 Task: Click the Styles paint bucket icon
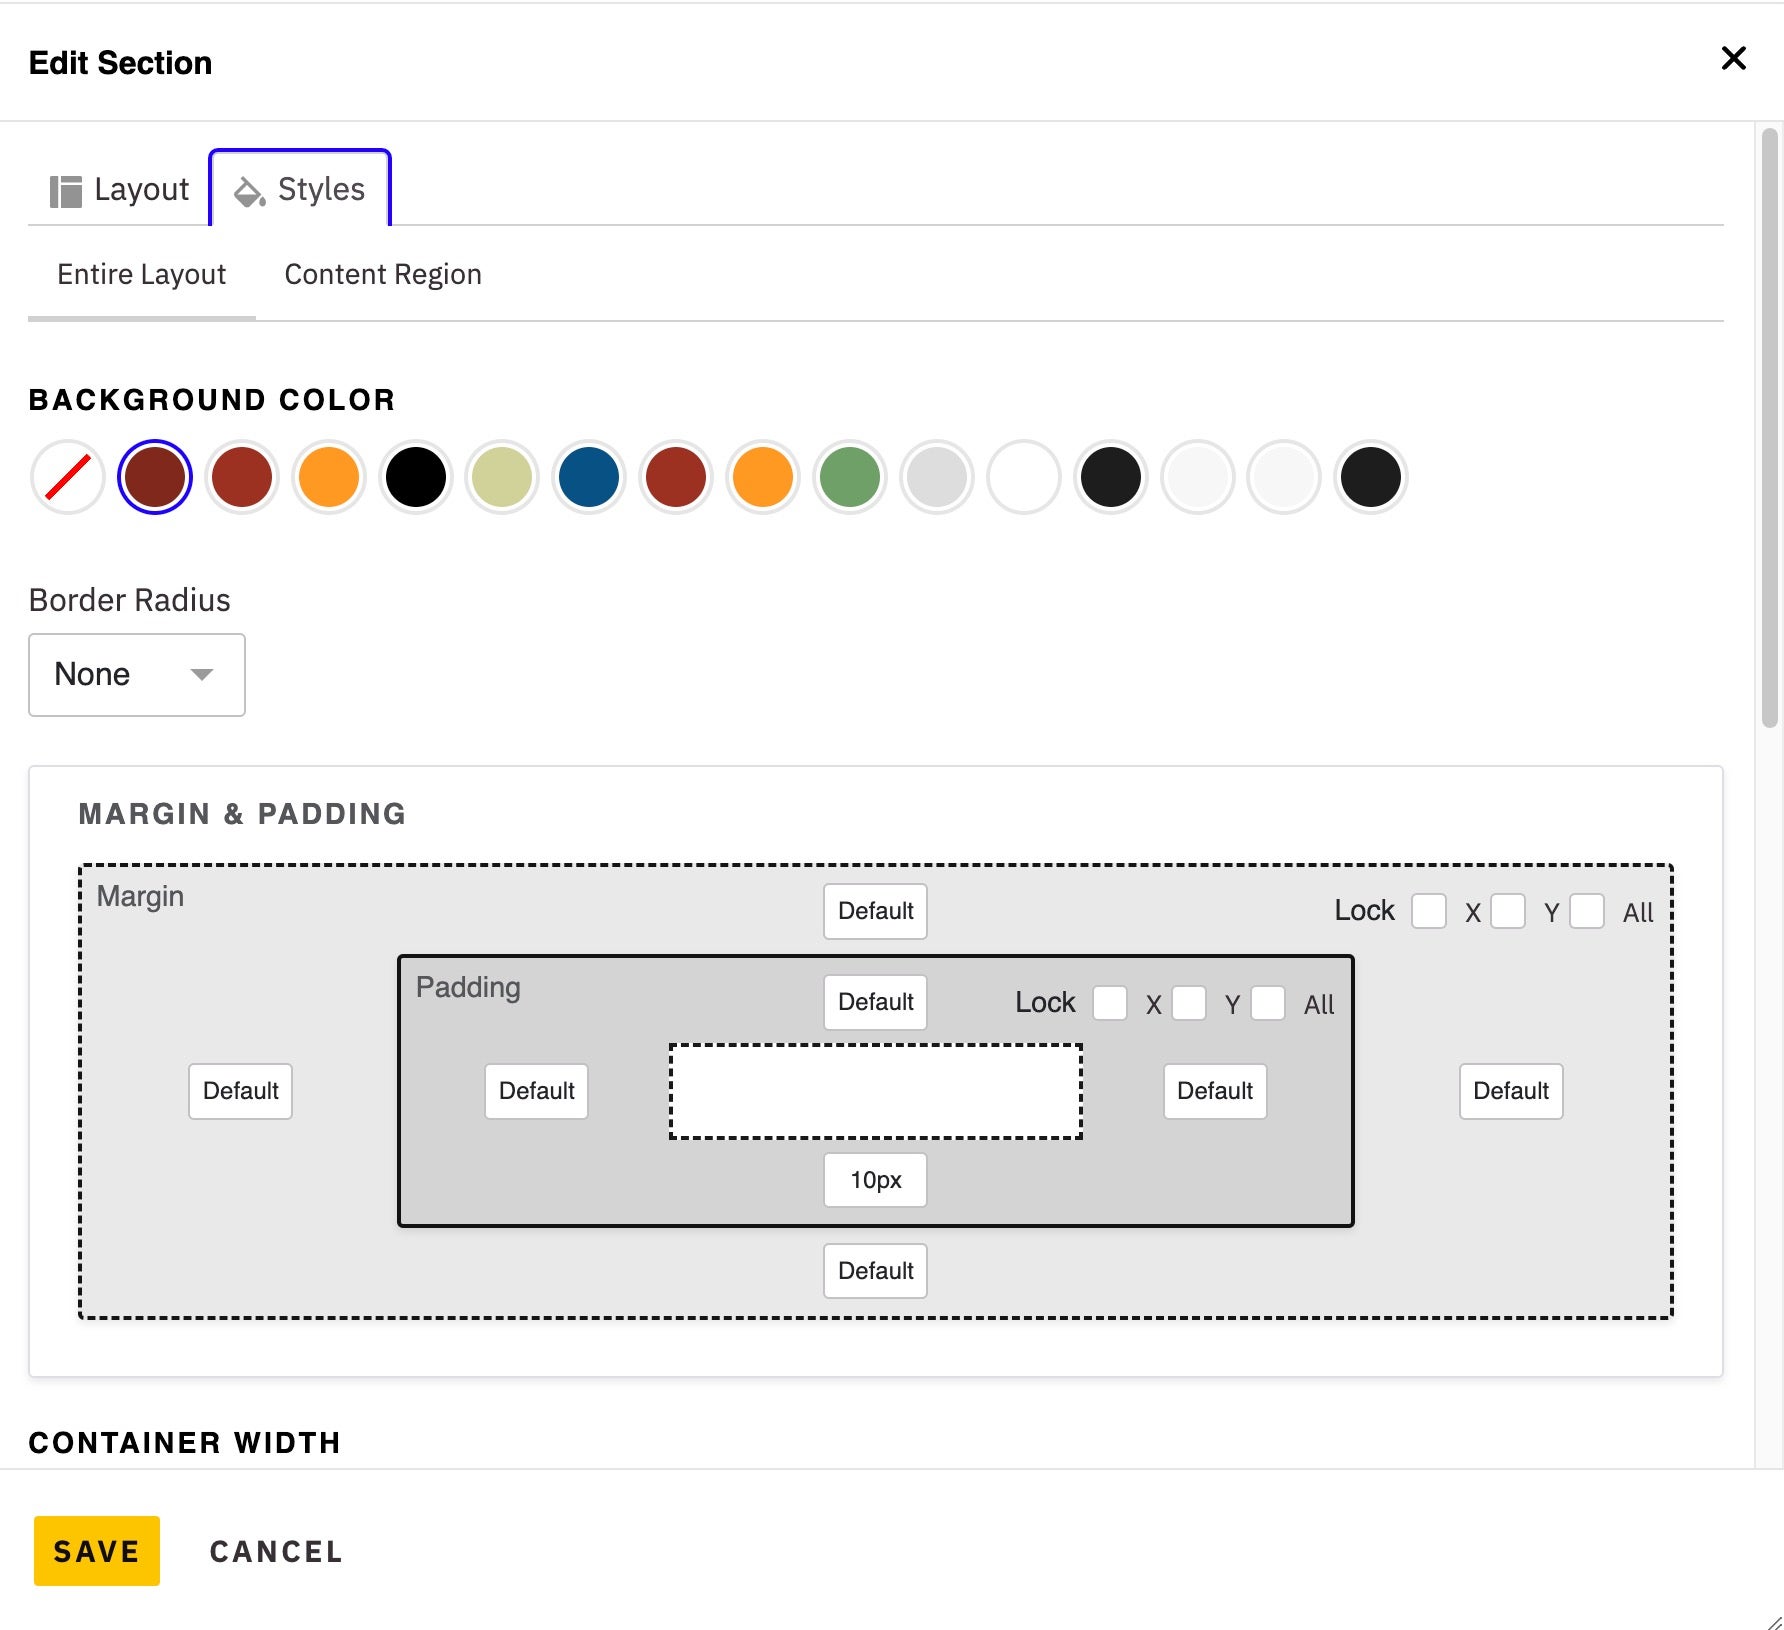coord(249,191)
